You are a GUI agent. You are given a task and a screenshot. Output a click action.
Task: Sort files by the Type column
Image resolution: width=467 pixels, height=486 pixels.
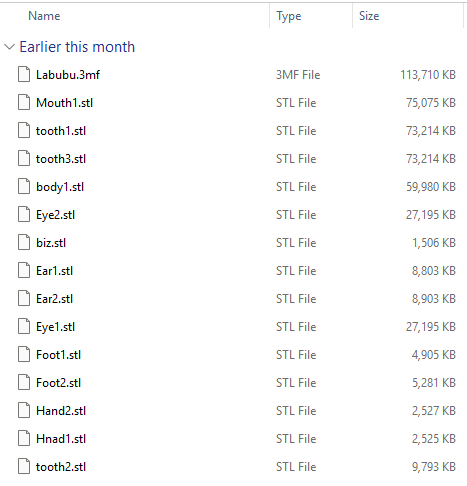point(289,16)
